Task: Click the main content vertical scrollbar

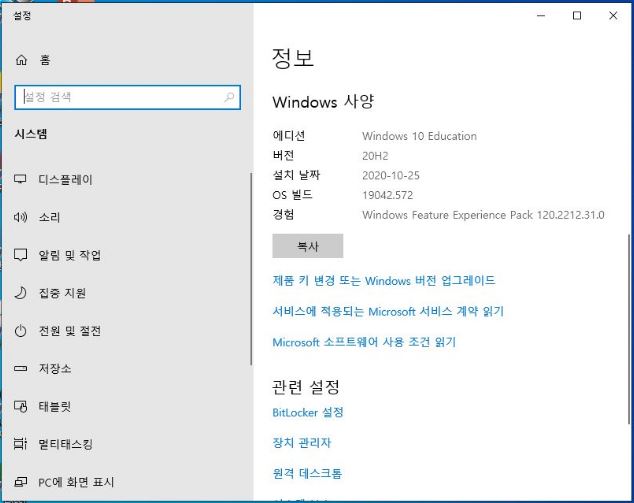Action: (629, 329)
